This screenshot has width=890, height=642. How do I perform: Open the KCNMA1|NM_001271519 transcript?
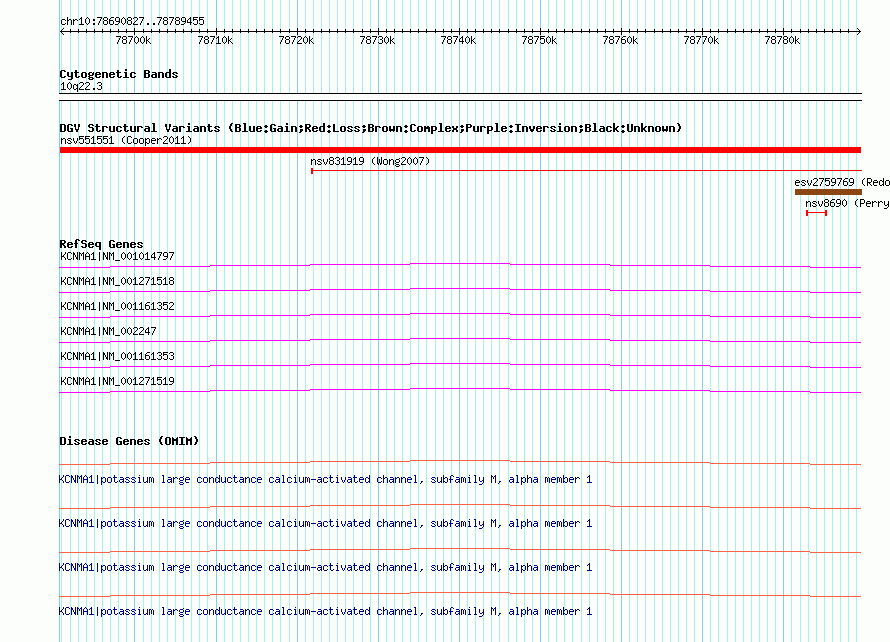pos(117,381)
